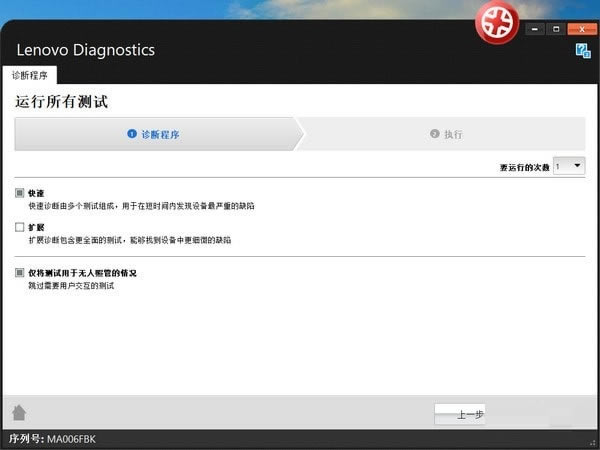This screenshot has height=450, width=600.
Task: Toggle the 仅将测试用于无人照管的情况 checkbox
Action: (x=20, y=272)
